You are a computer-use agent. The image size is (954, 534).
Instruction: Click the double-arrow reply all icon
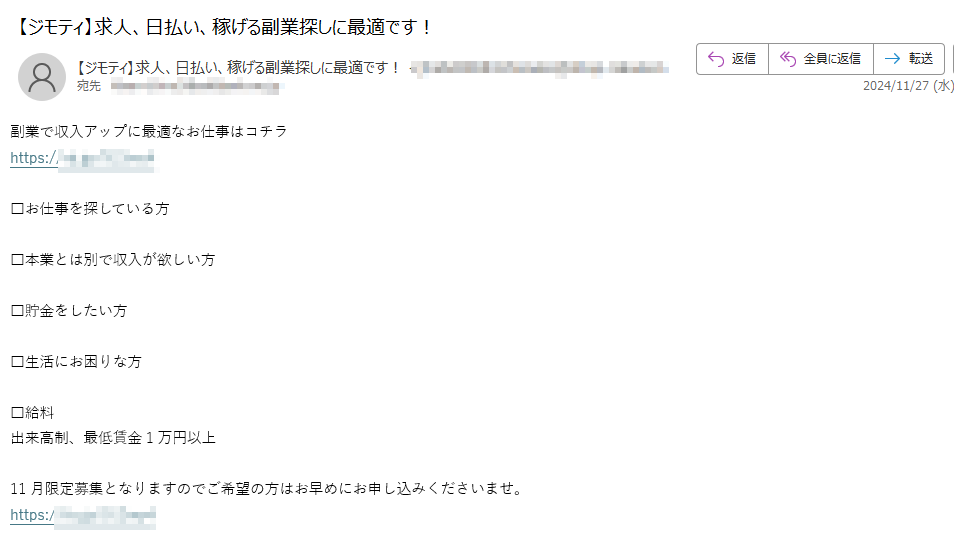(x=788, y=59)
